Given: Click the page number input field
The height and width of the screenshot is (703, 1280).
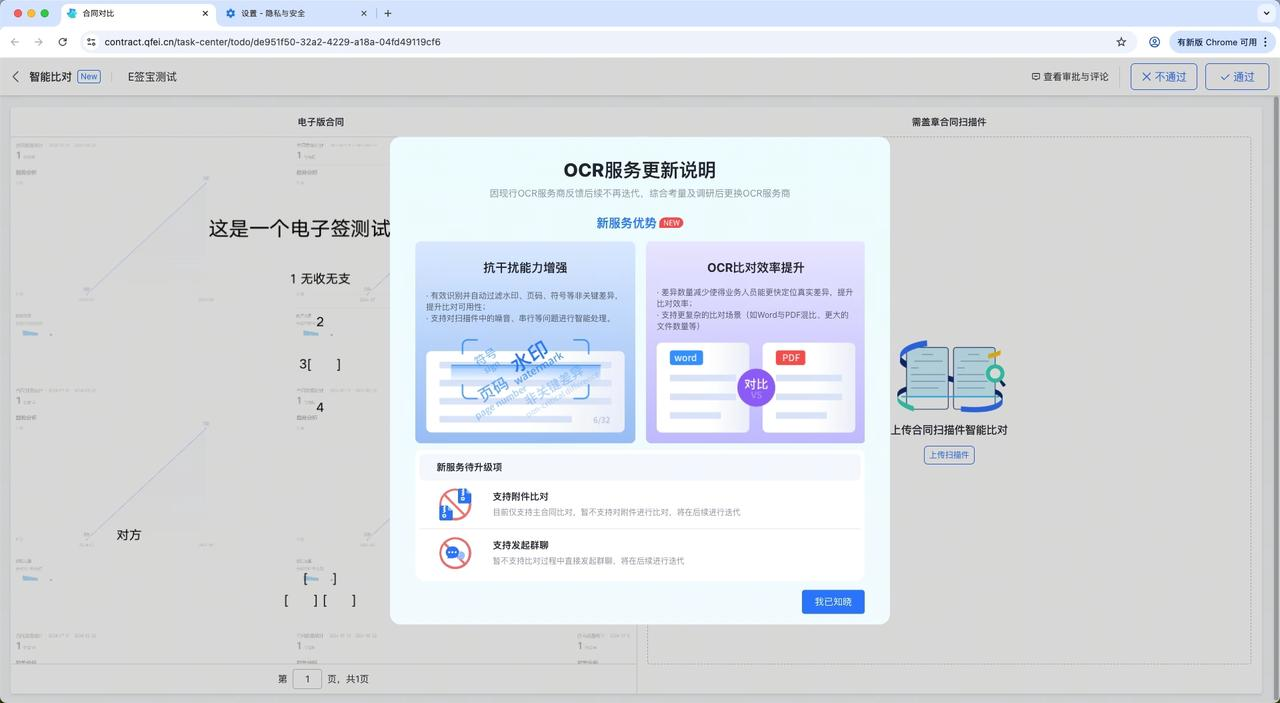Looking at the screenshot, I should point(308,678).
